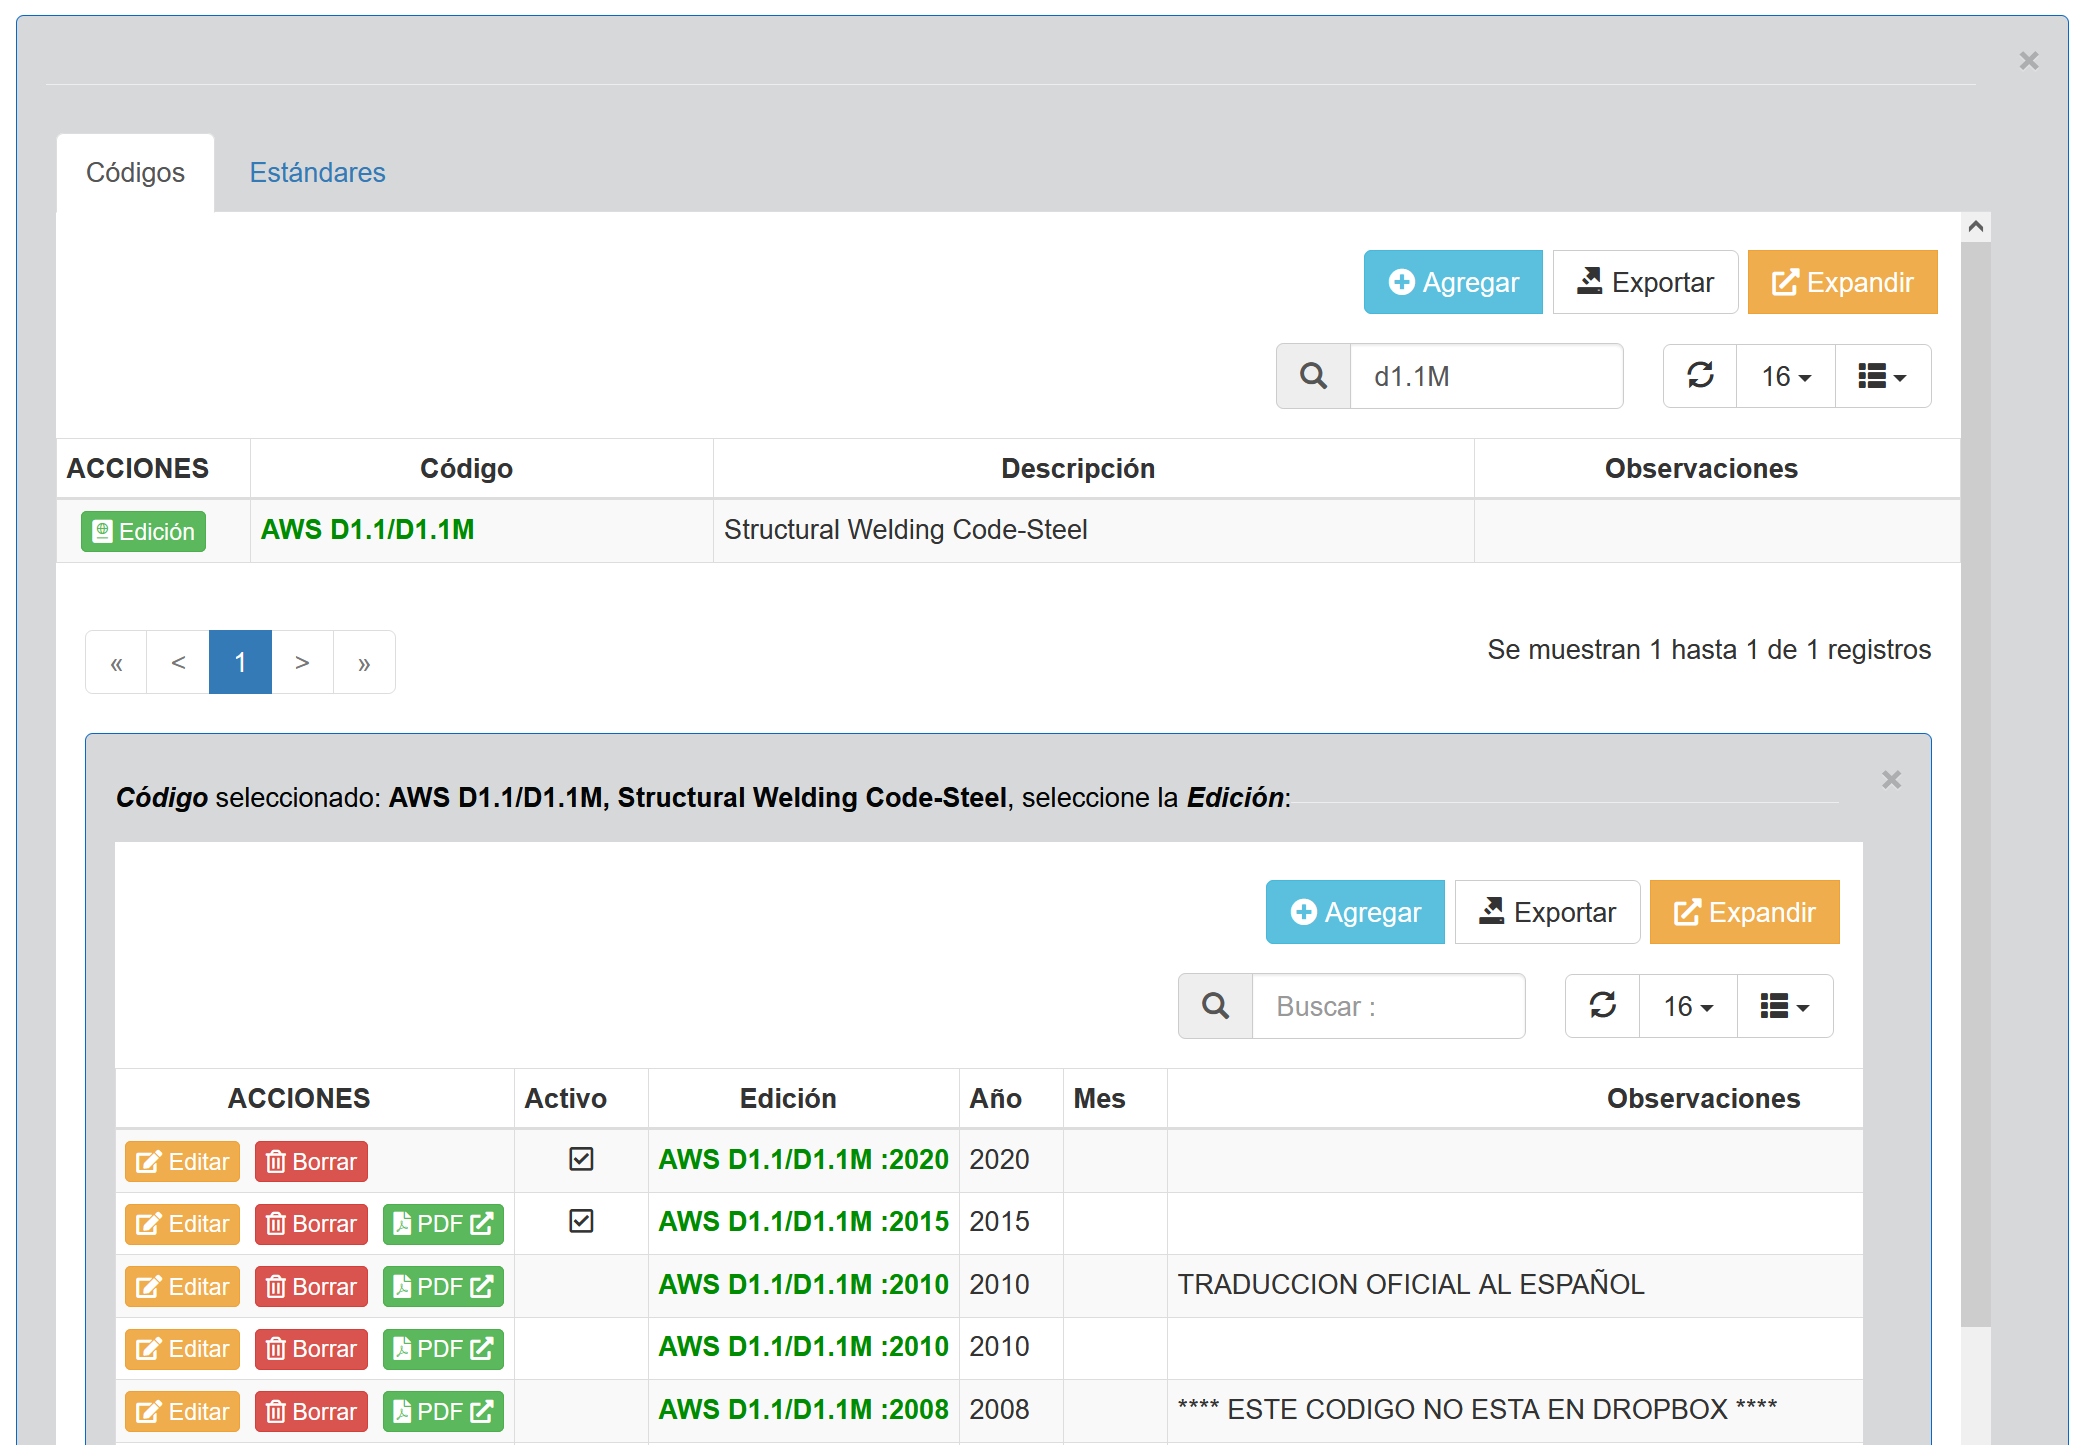
Task: Toggle Activo checkbox for 2015 edition
Action: coord(581,1221)
